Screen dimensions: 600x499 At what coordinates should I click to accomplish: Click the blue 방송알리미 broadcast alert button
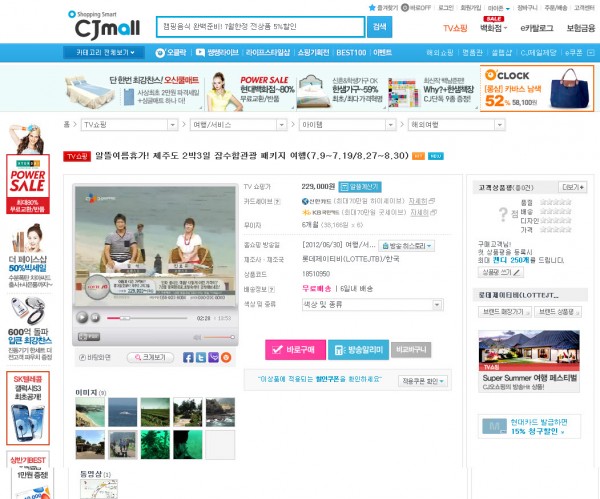tap(358, 349)
